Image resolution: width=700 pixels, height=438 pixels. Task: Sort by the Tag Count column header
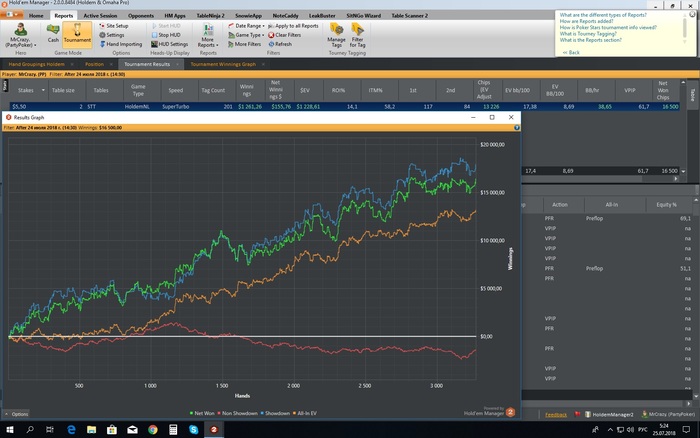[213, 90]
